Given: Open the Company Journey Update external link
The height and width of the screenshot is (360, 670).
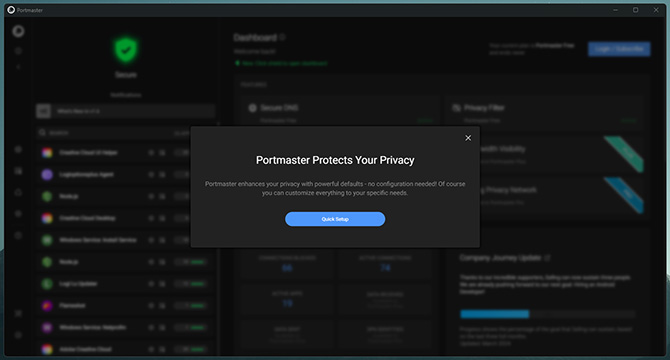Looking at the screenshot, I should (x=547, y=258).
